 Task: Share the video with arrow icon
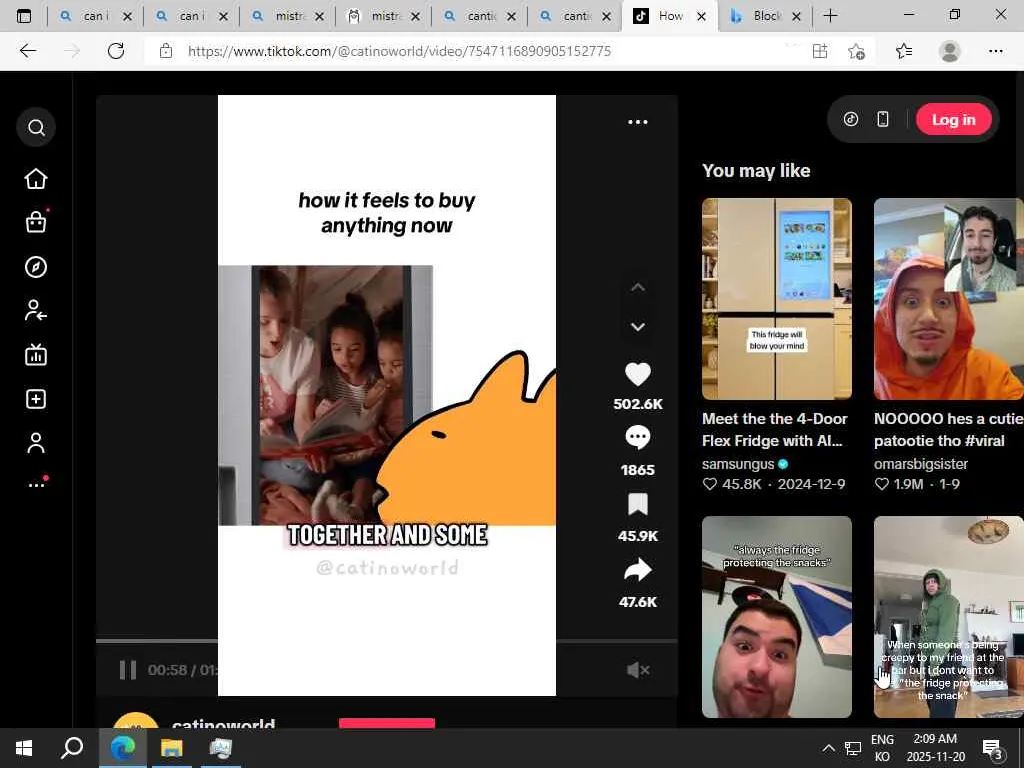638,570
